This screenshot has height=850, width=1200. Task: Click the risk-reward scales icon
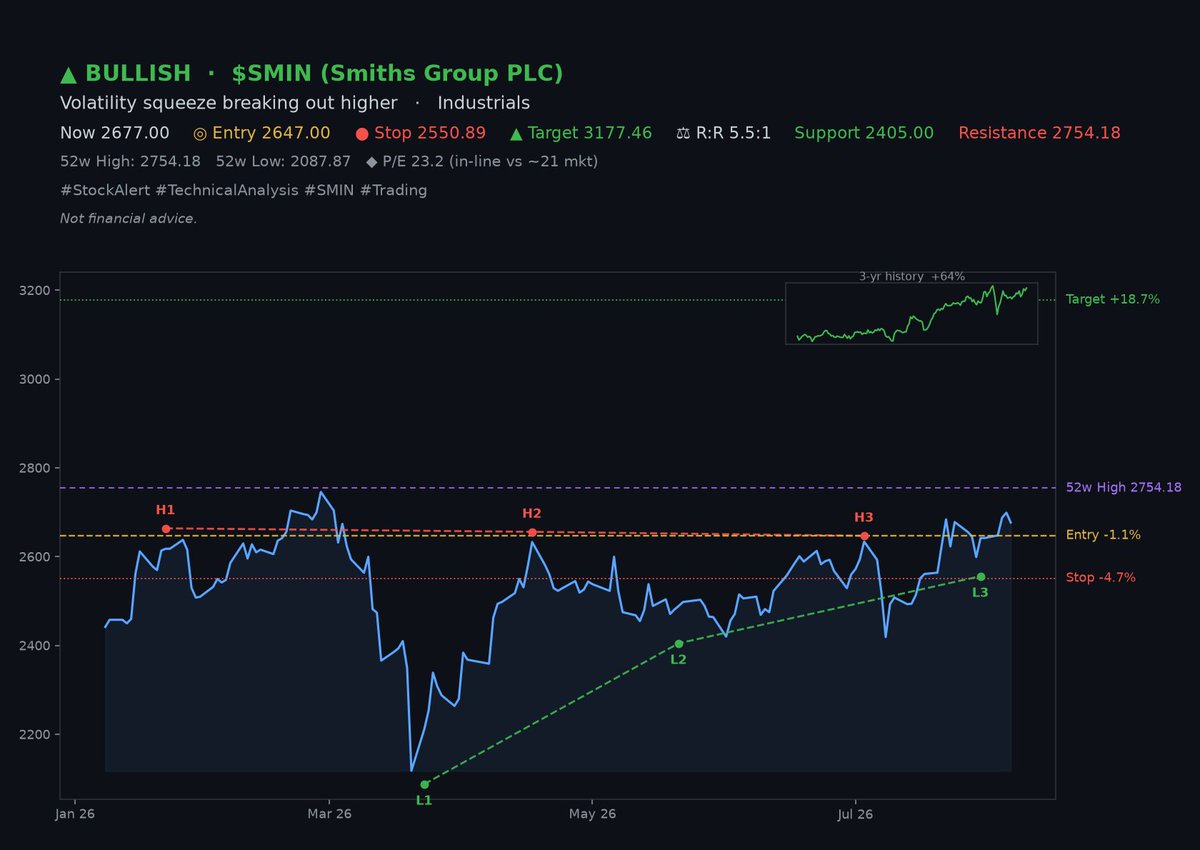[x=683, y=133]
